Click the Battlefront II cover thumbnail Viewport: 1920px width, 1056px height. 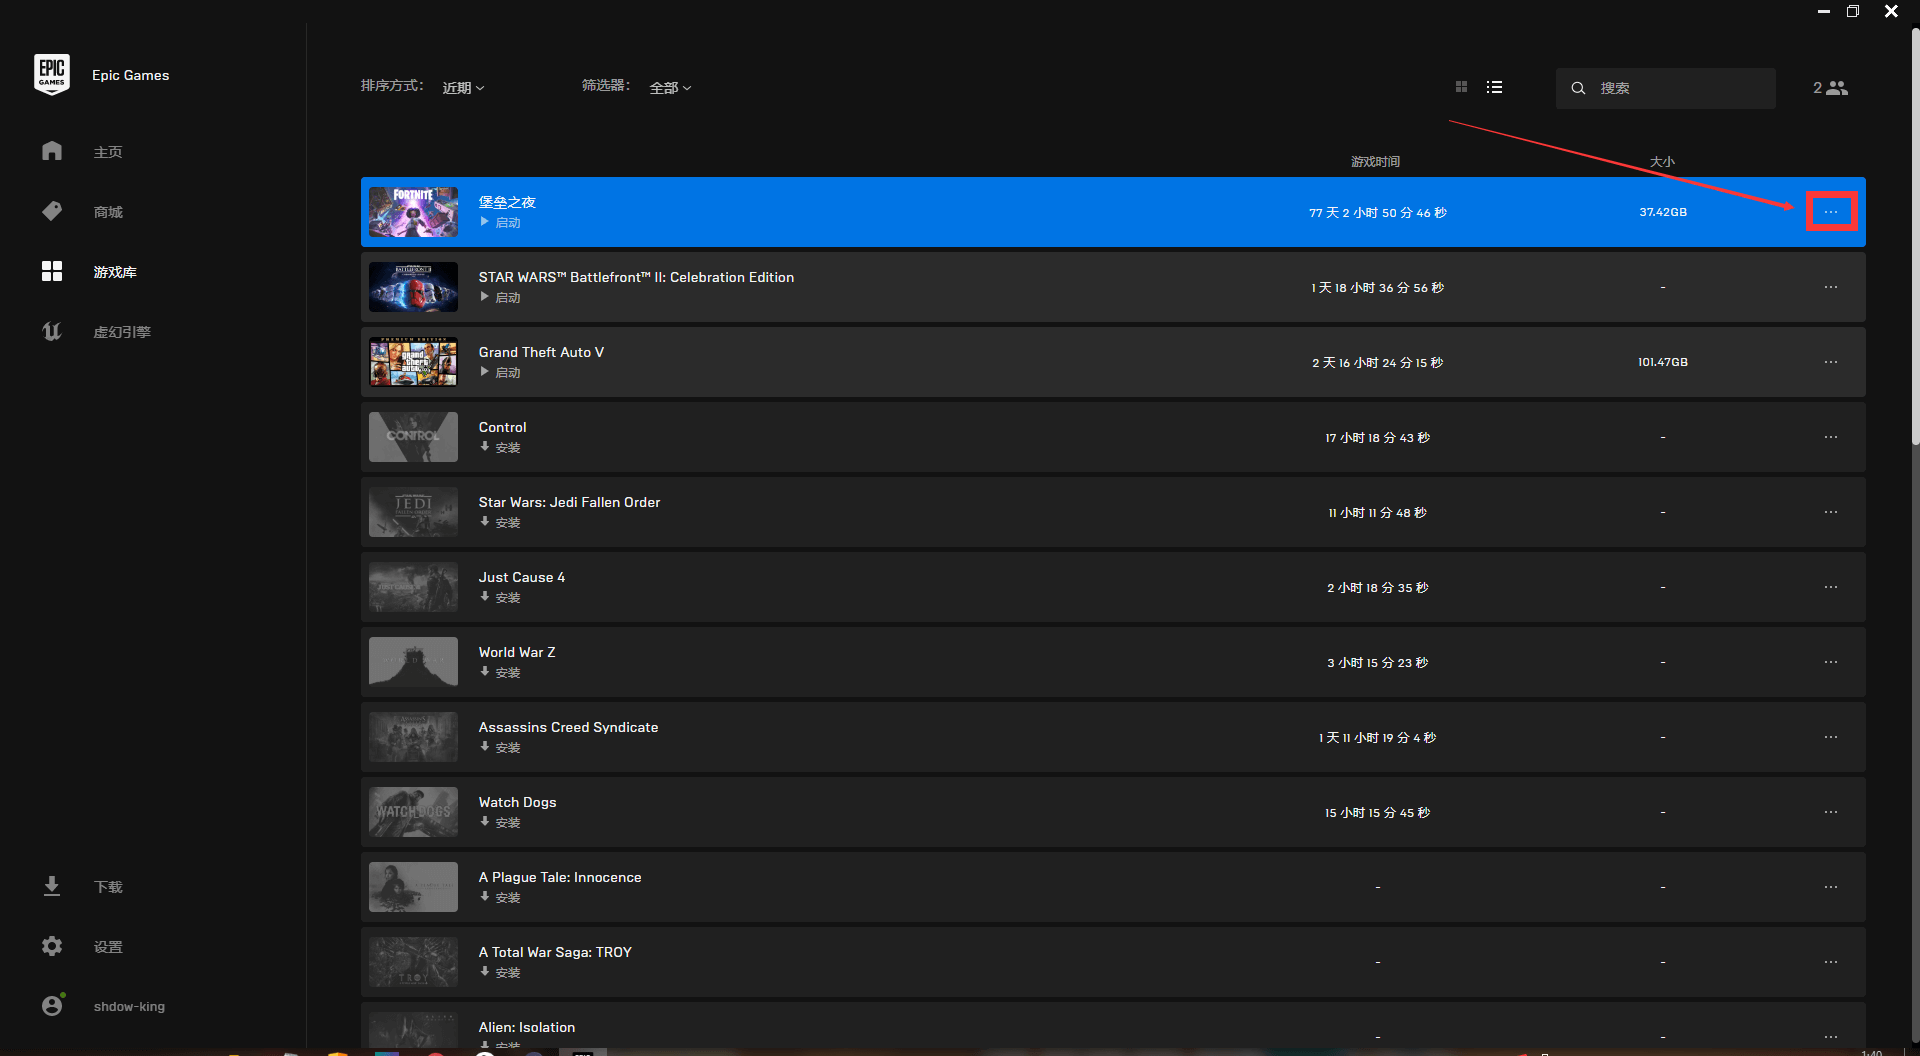coord(413,287)
